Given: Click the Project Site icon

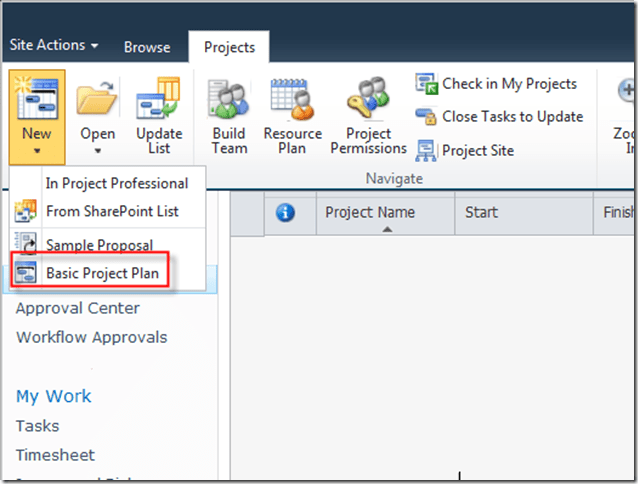Looking at the screenshot, I should (427, 150).
